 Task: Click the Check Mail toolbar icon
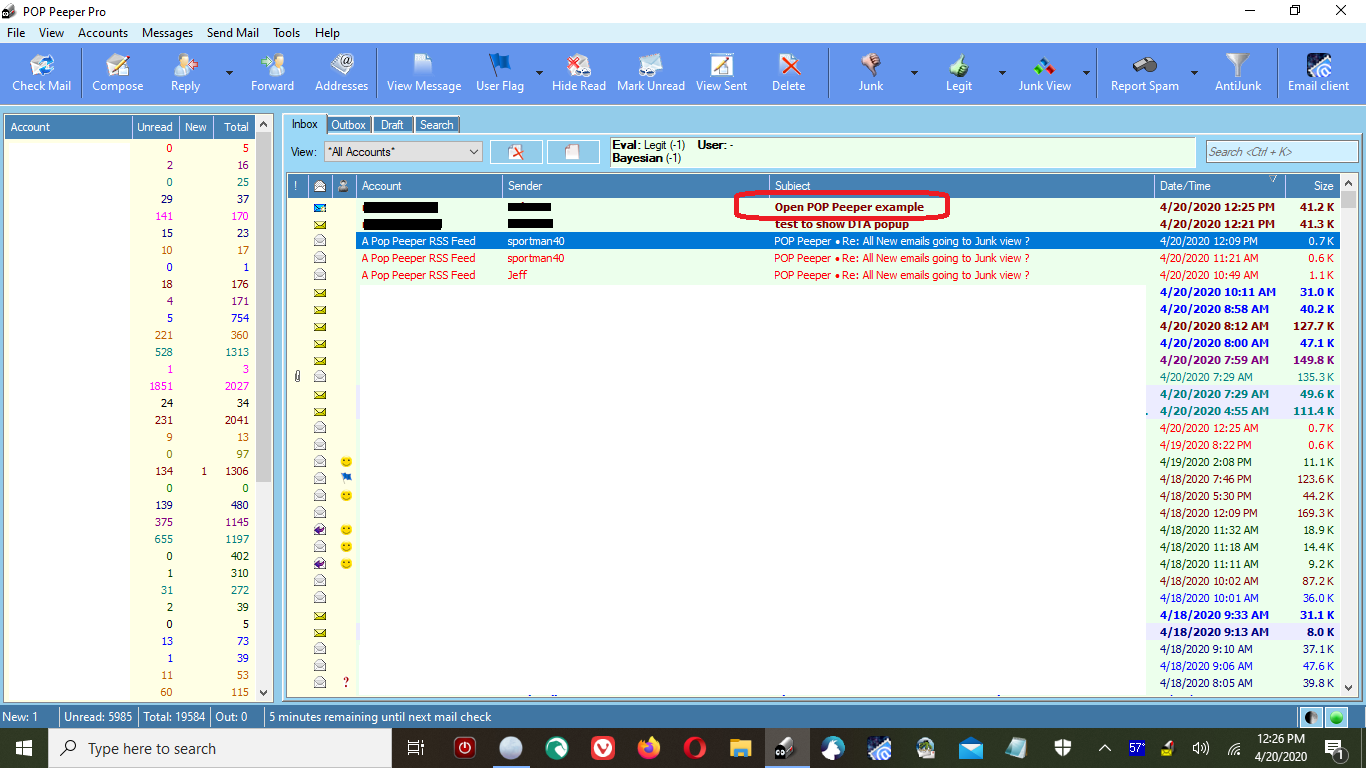[42, 73]
